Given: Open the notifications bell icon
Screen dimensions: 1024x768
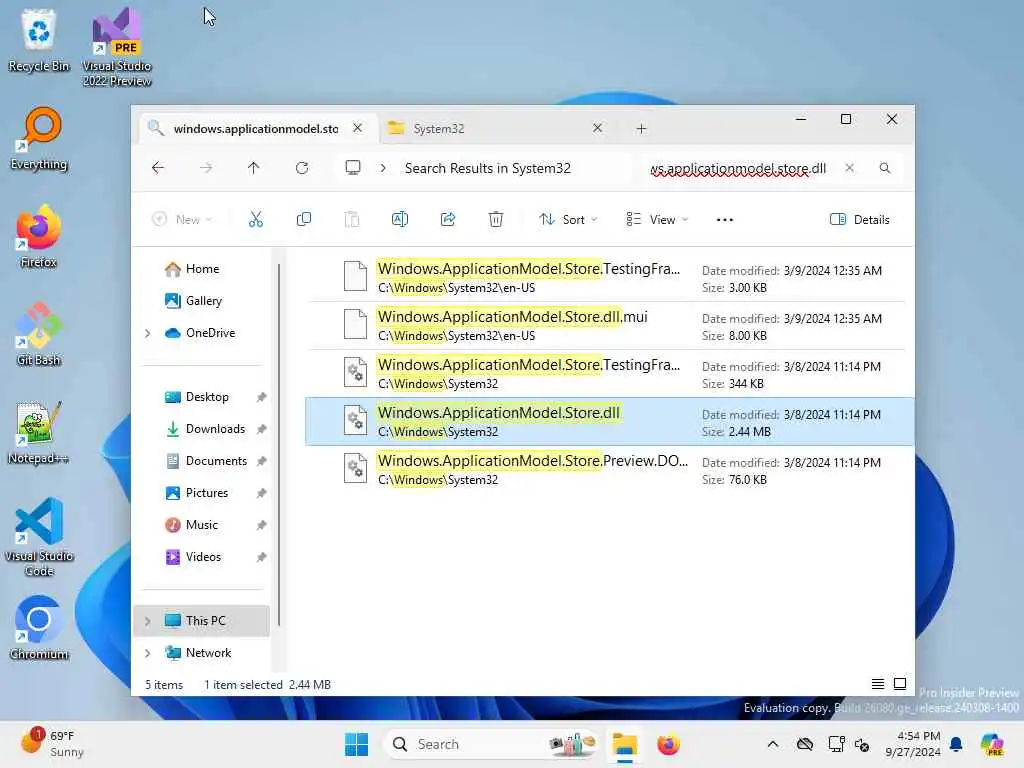Looking at the screenshot, I should coord(956,744).
